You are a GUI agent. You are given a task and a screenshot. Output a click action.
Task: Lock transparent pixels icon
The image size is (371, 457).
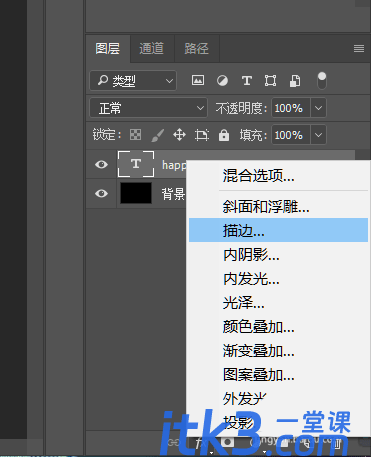135,135
